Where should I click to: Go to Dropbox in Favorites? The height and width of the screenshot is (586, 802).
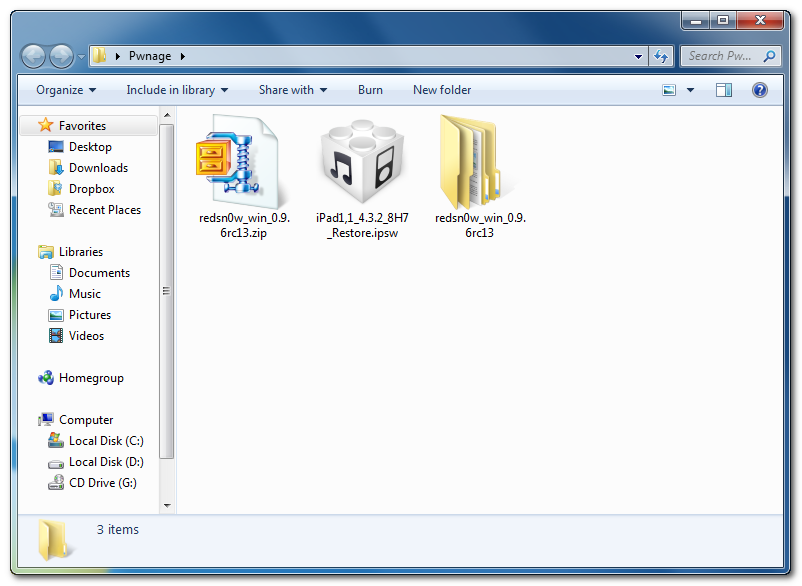(91, 189)
